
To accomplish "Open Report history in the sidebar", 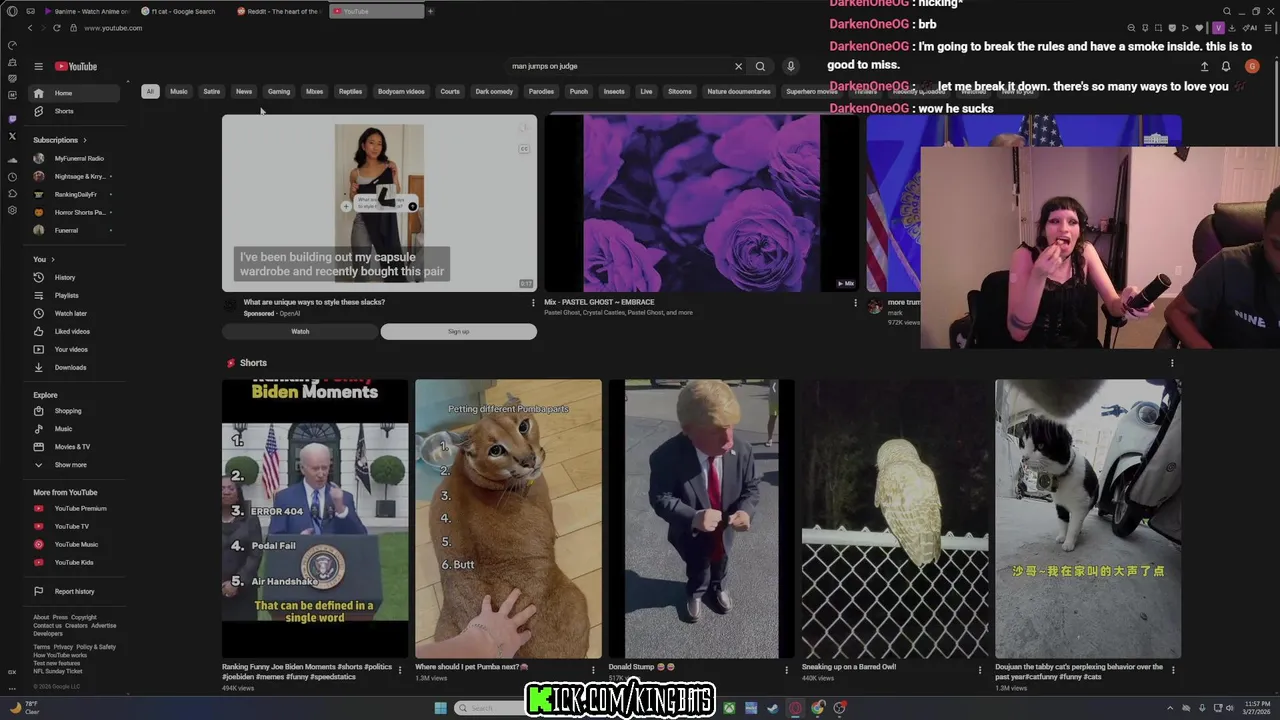I will point(73,591).
